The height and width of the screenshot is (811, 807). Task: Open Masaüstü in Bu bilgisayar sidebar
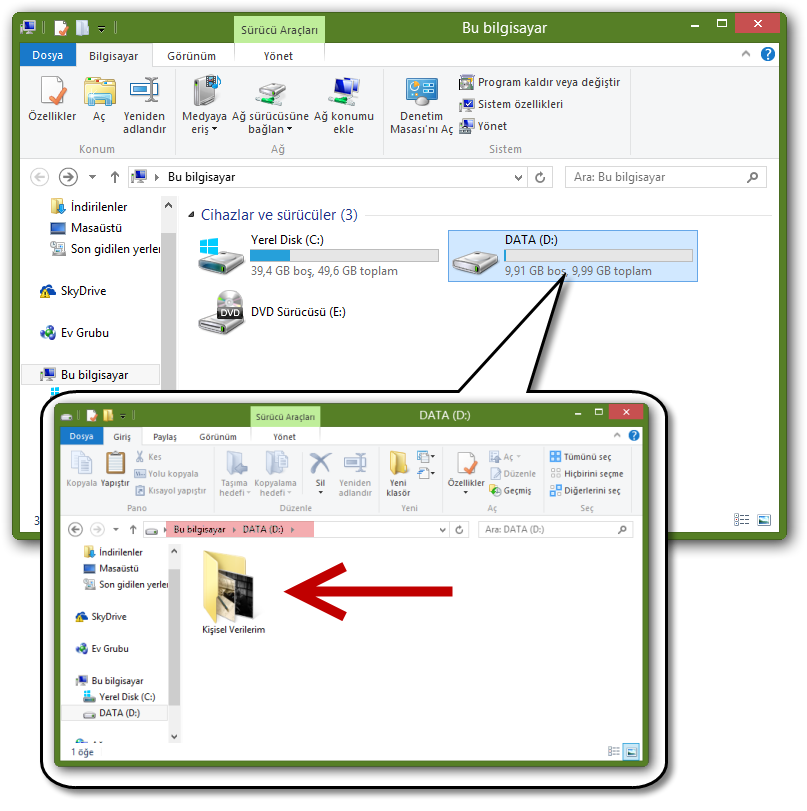point(86,228)
